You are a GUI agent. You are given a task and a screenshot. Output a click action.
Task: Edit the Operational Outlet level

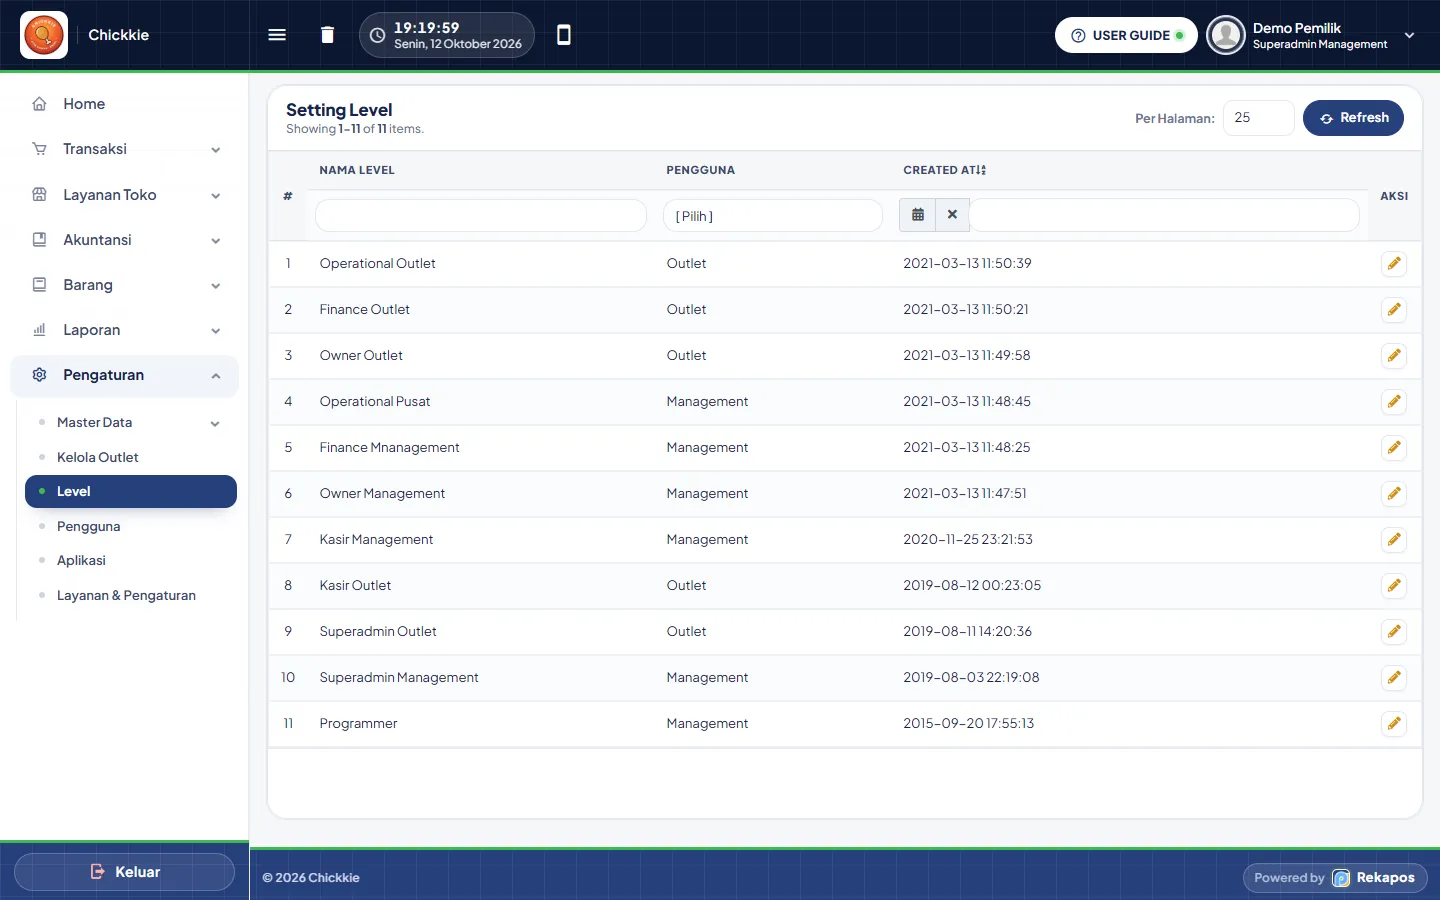[x=1394, y=264]
